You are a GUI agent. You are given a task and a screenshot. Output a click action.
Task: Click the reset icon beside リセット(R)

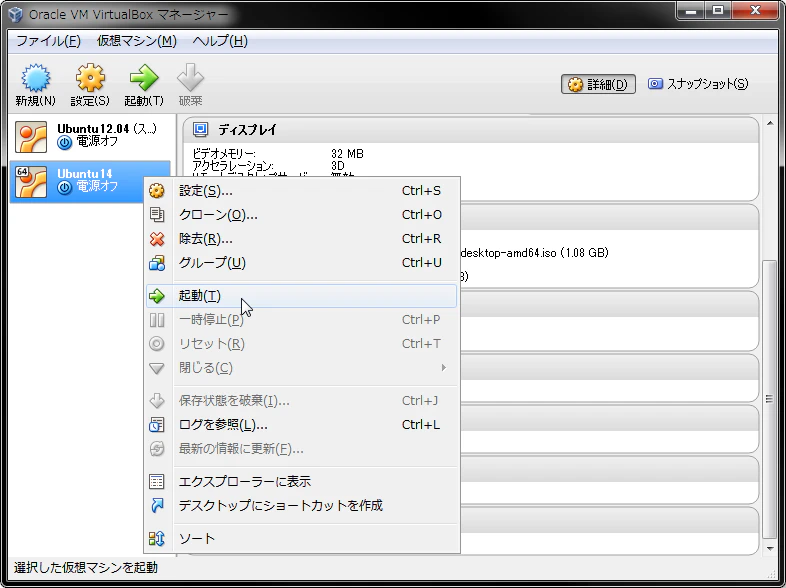coord(157,344)
